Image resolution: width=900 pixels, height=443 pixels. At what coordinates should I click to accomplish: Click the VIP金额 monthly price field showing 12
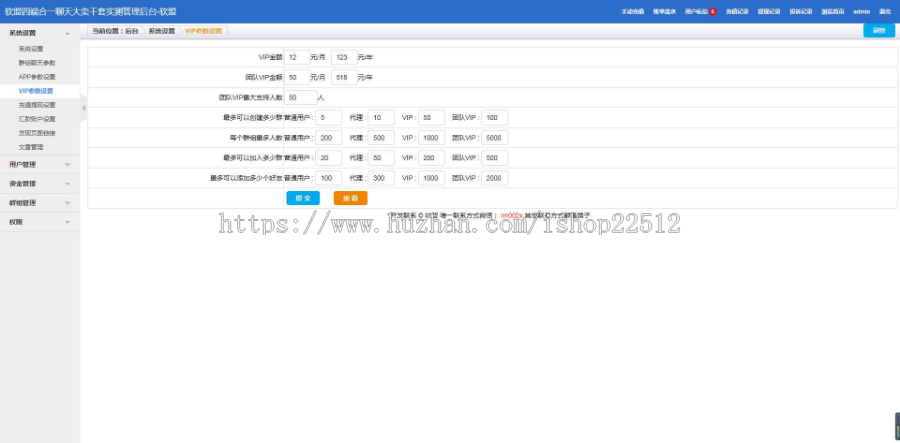[297, 57]
